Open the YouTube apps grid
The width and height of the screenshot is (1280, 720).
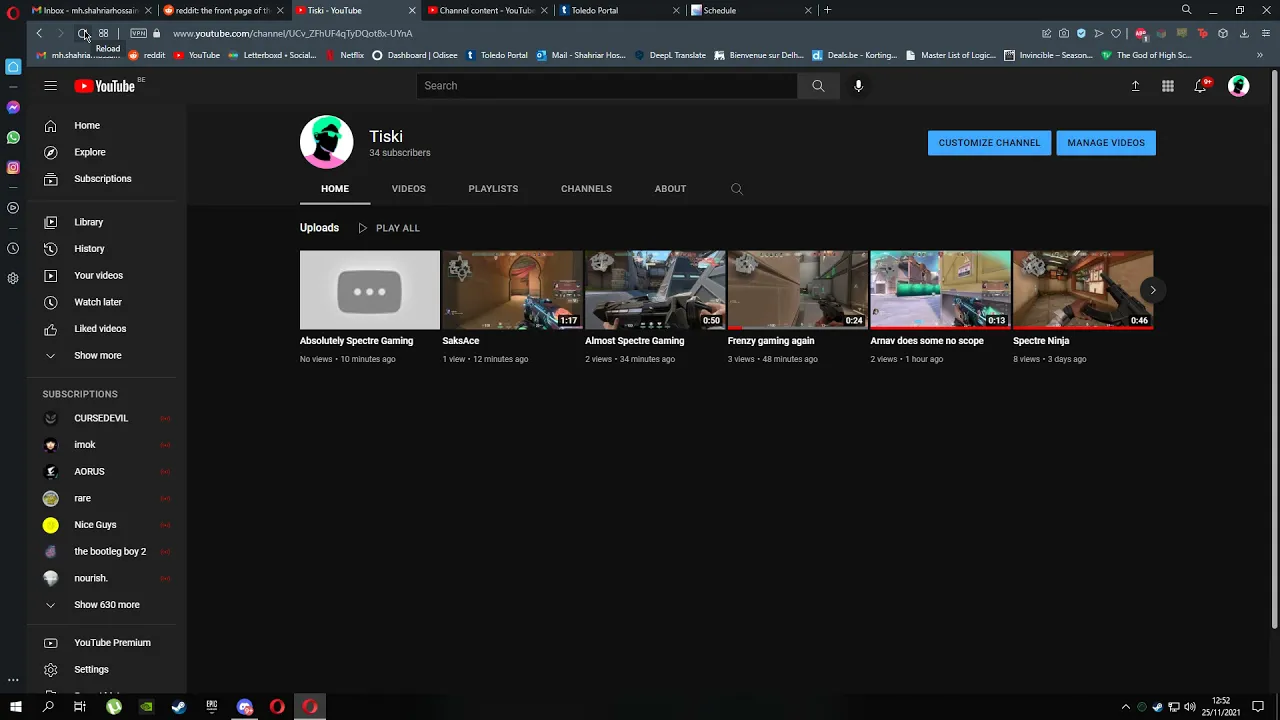tap(1167, 86)
